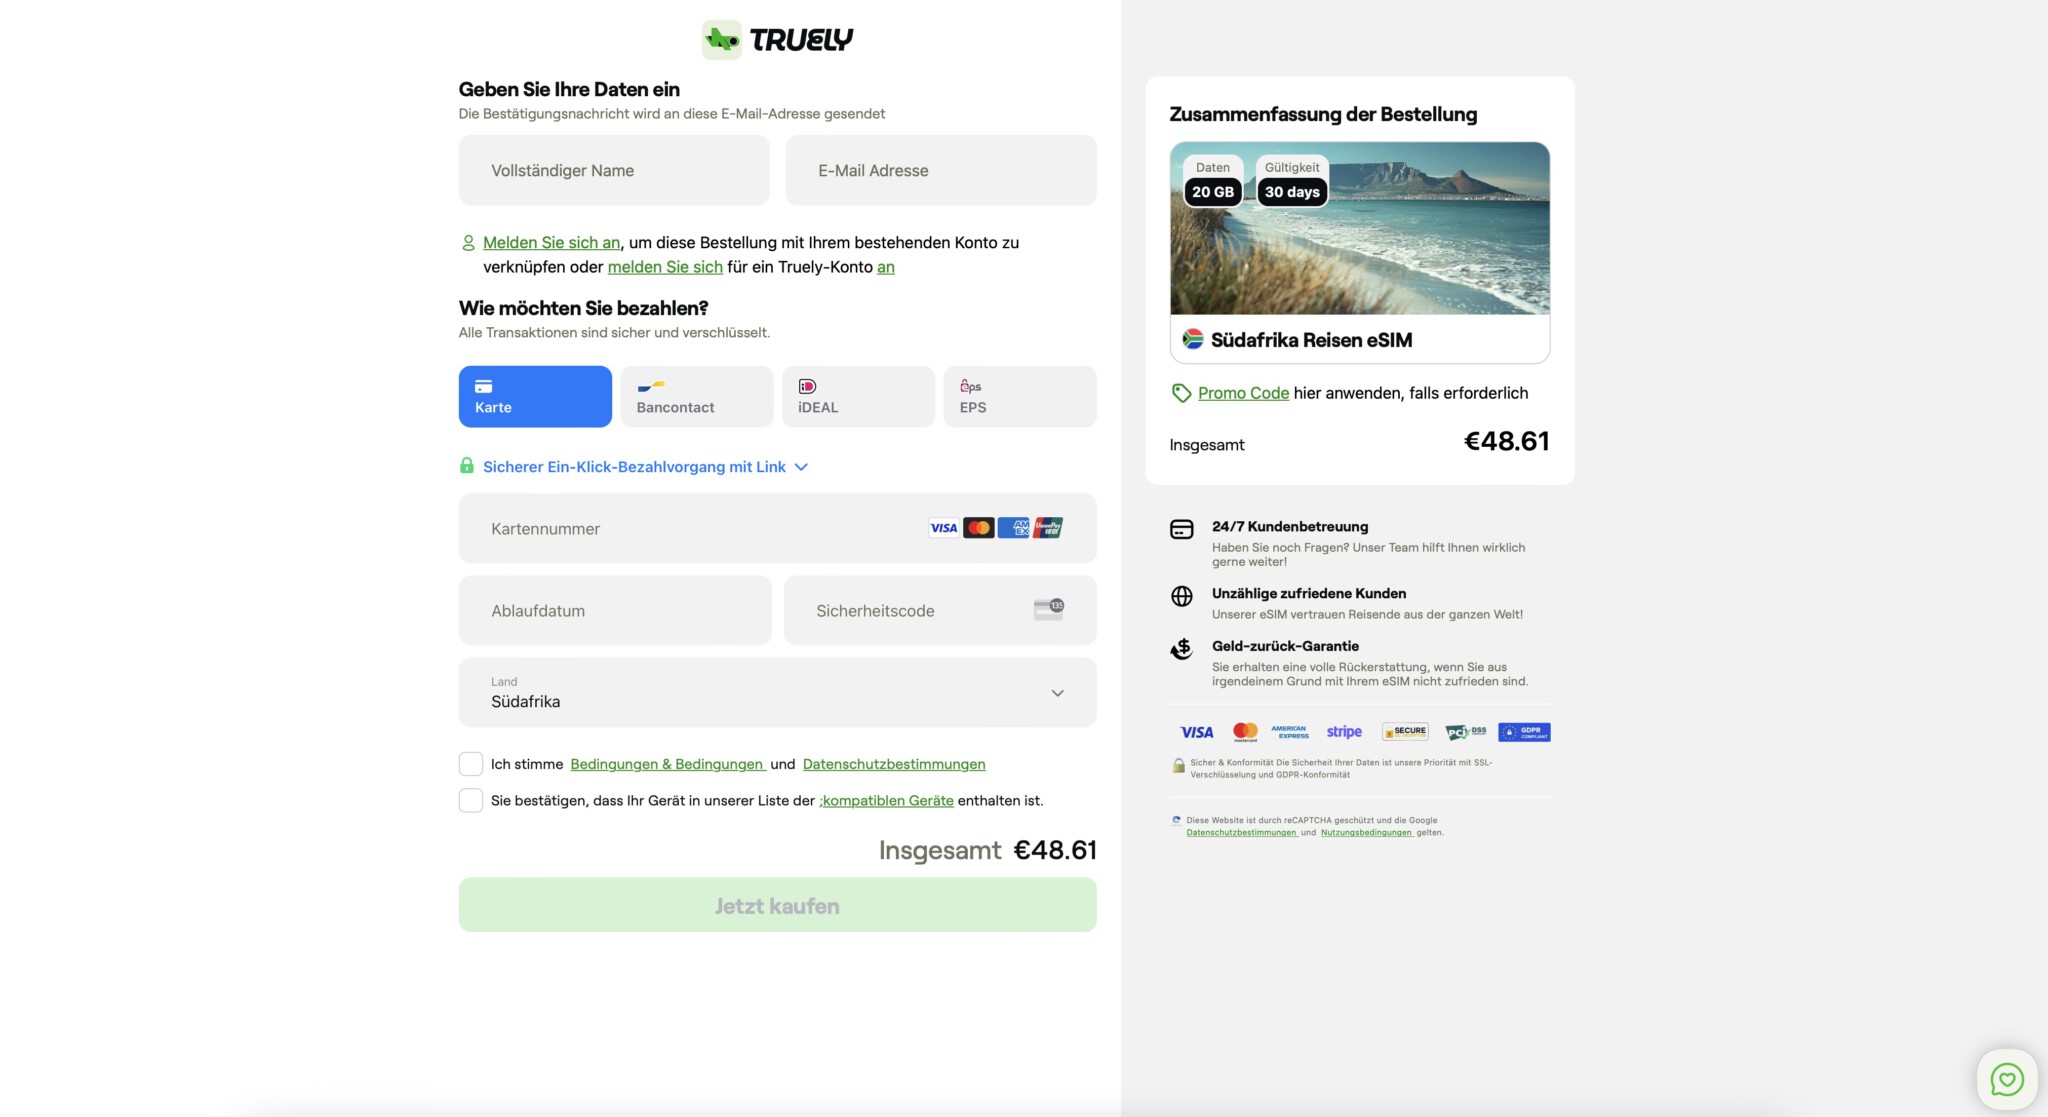The height and width of the screenshot is (1117, 2048).
Task: Check the terms and conditions agreement box
Action: [x=471, y=764]
